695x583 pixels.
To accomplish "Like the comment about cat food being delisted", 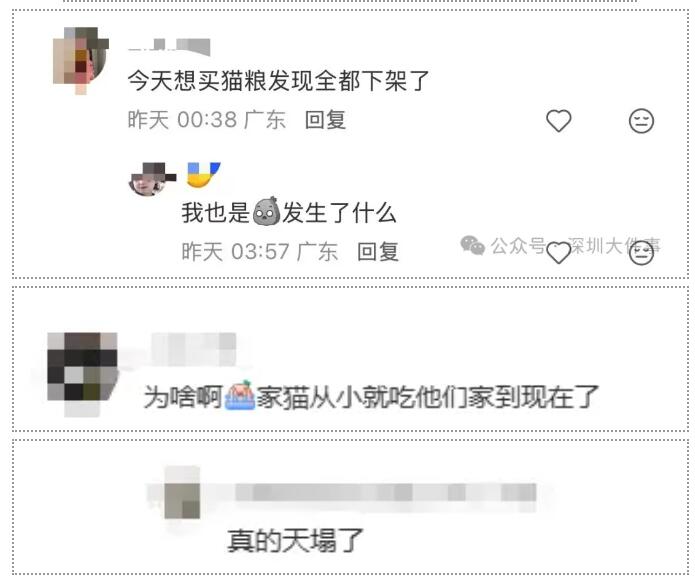I will [x=558, y=121].
